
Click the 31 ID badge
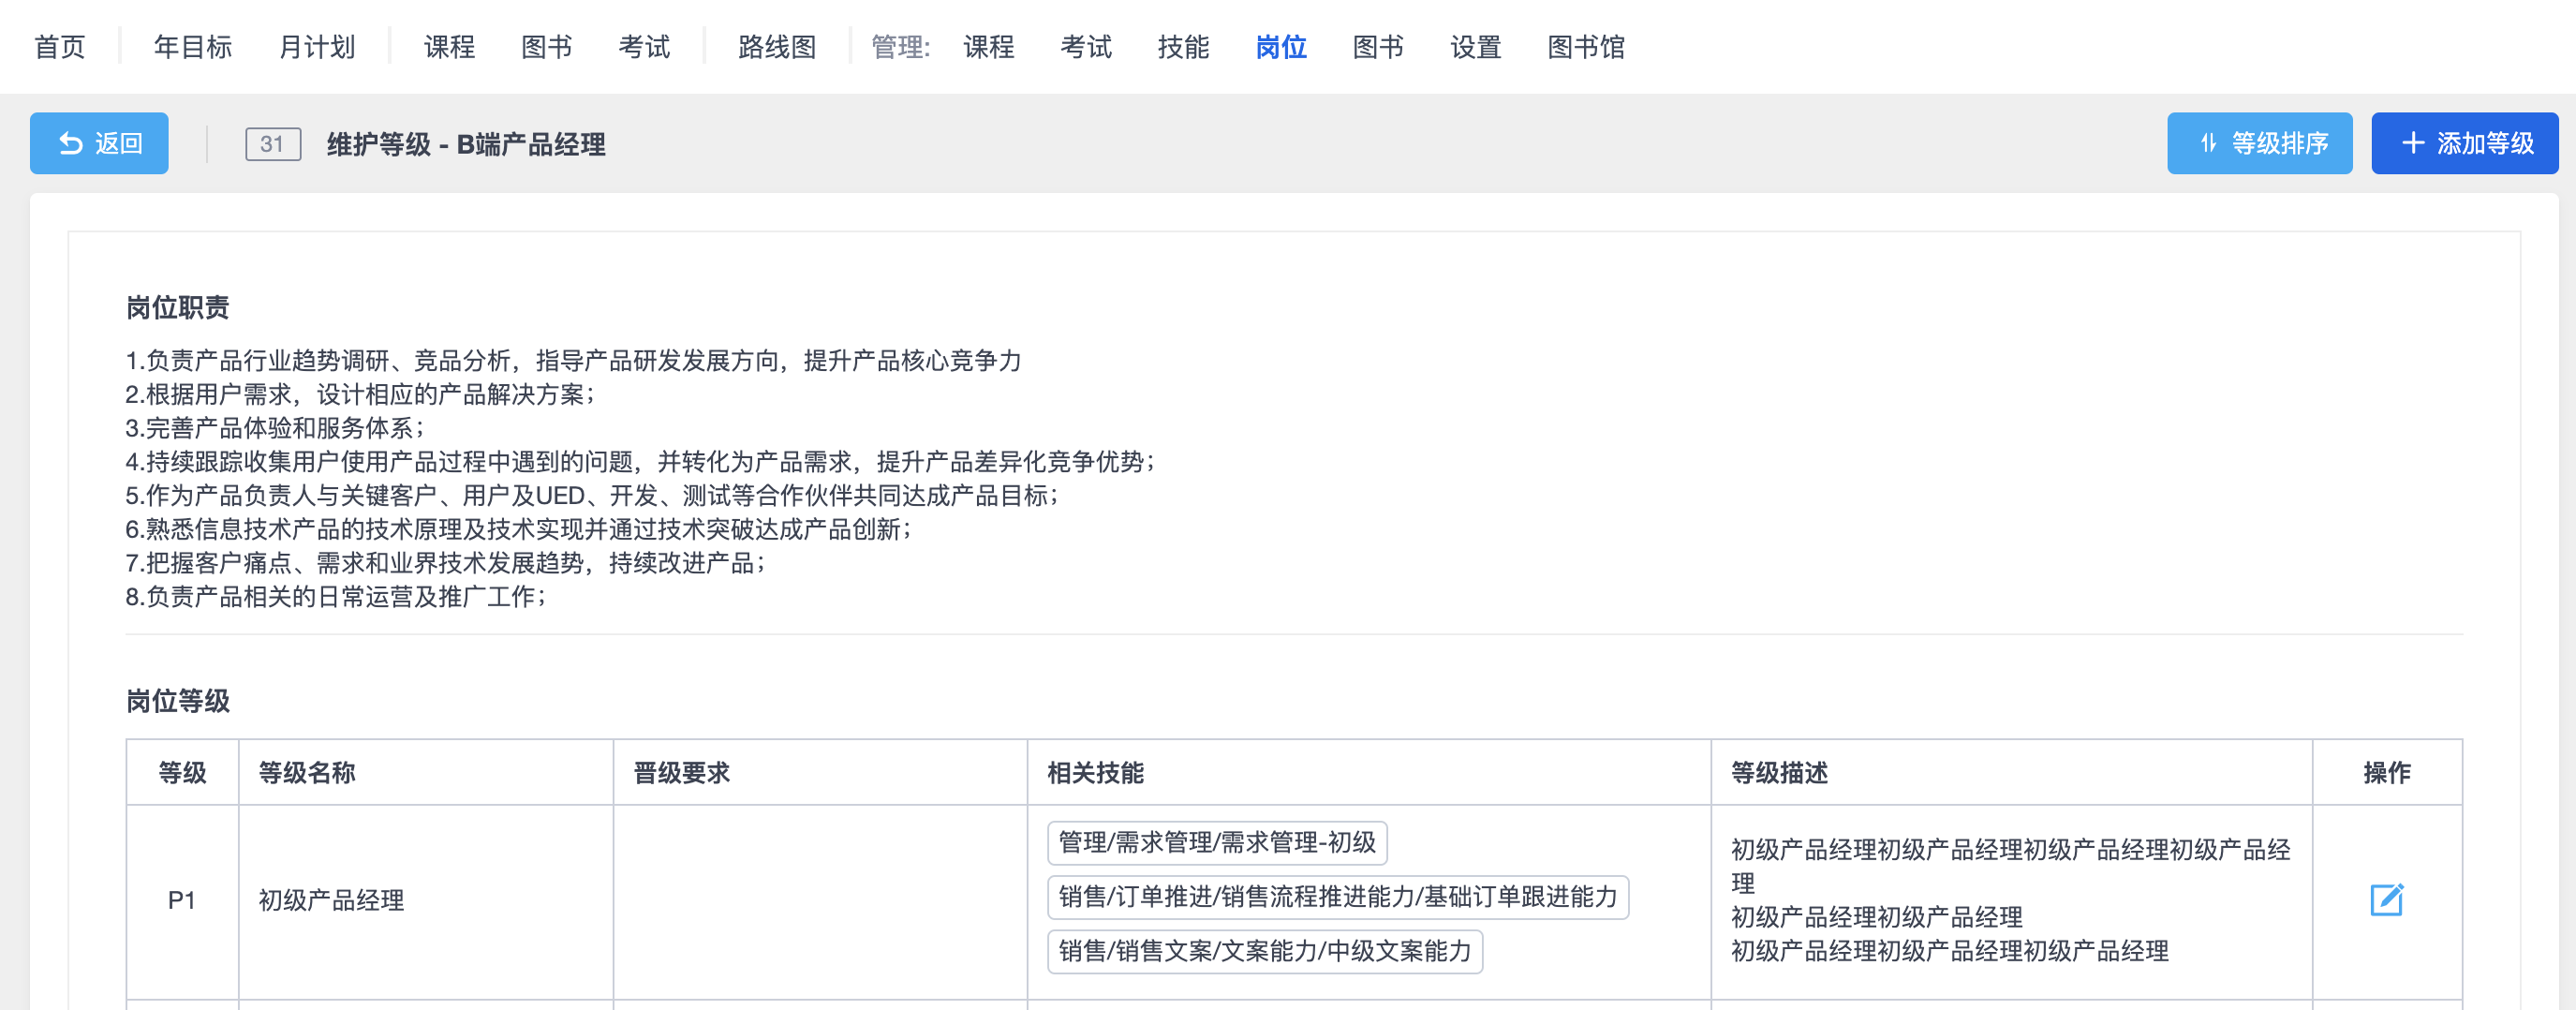pos(272,144)
